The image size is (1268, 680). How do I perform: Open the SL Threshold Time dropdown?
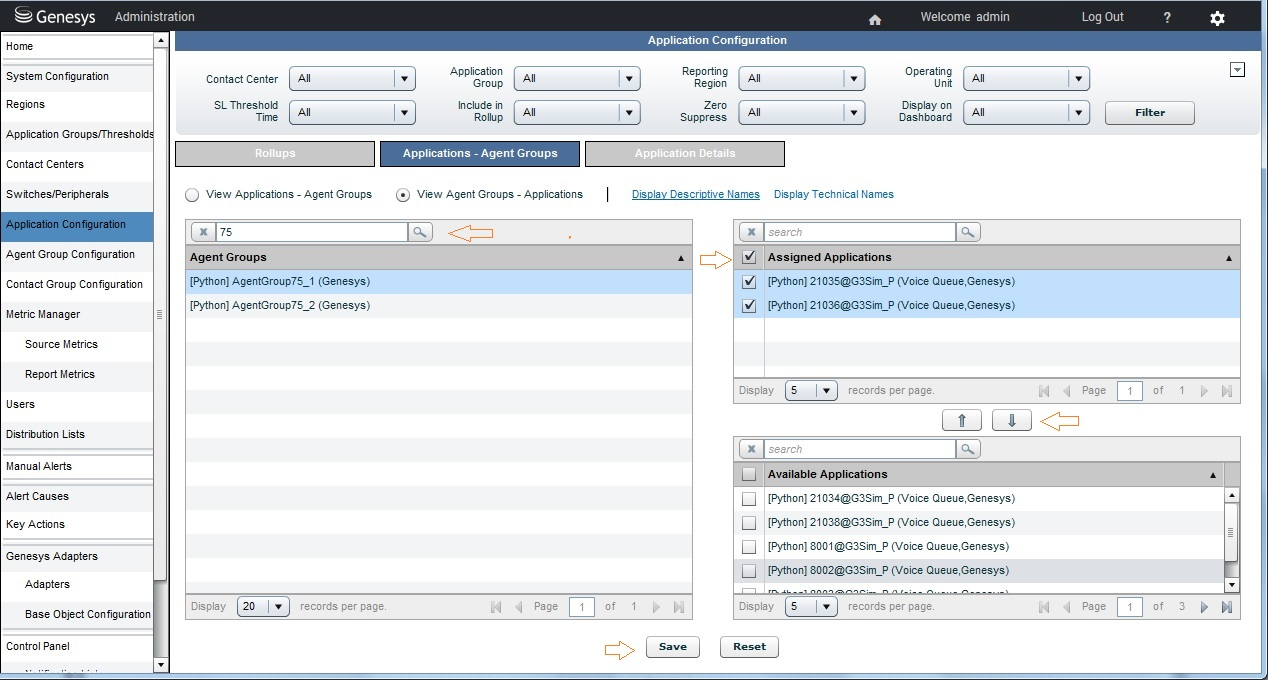point(352,112)
